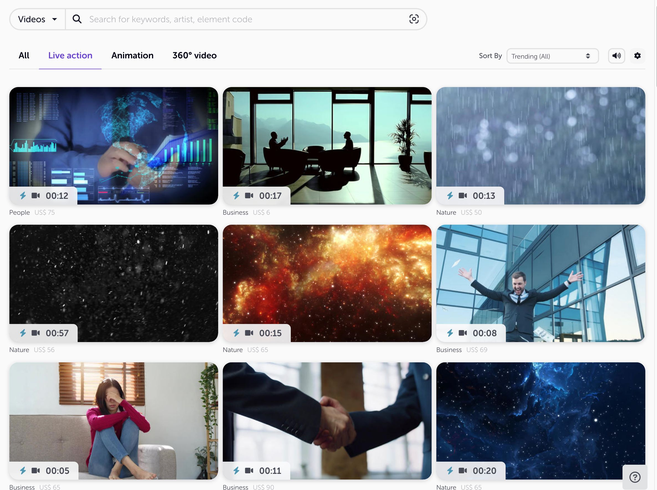Click the US$ 69 price text
This screenshot has height=490, width=657.
click(x=477, y=350)
